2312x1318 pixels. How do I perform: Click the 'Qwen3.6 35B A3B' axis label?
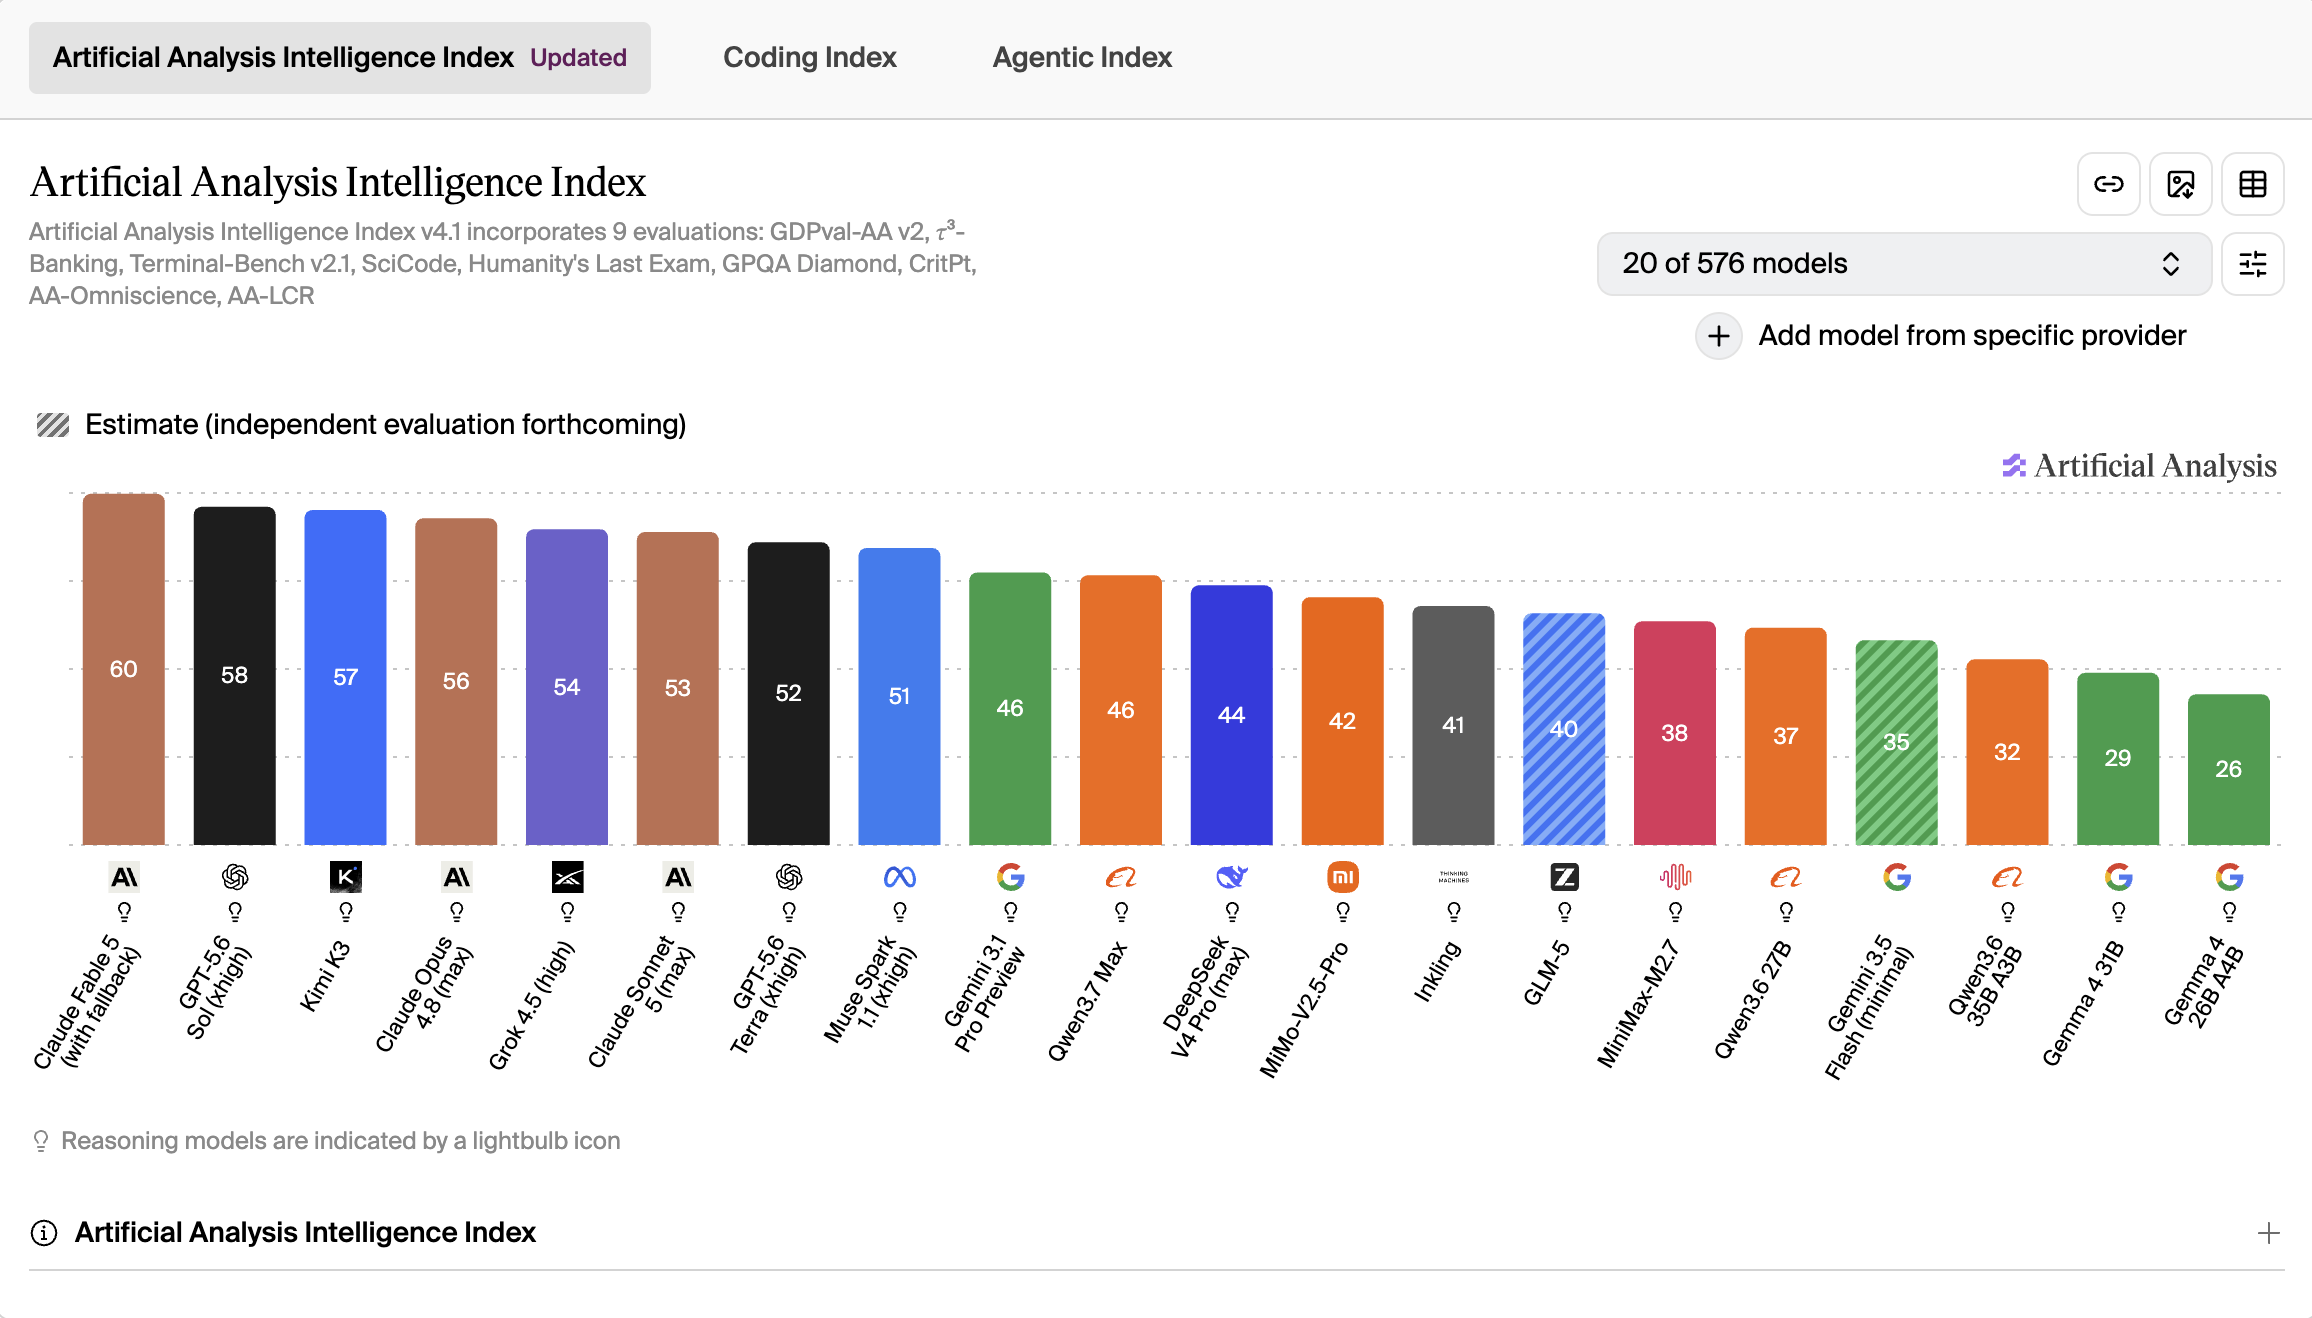click(1985, 980)
